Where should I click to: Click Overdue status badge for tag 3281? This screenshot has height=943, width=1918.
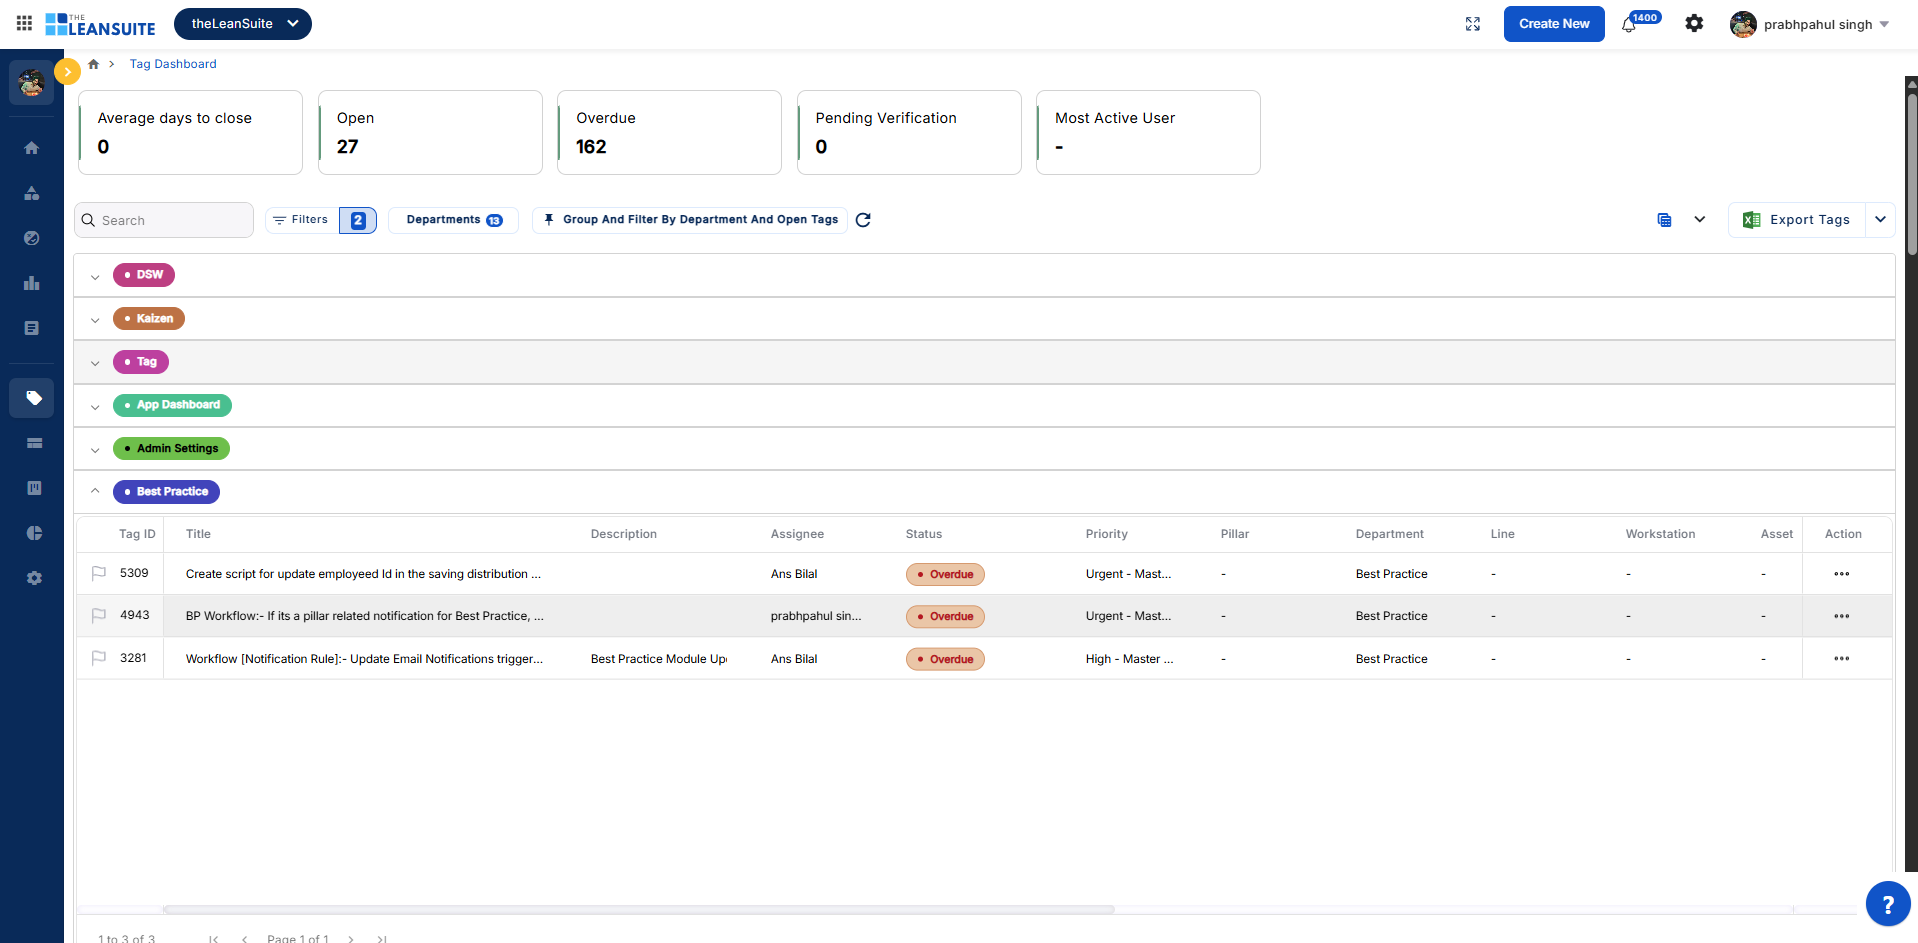945,659
